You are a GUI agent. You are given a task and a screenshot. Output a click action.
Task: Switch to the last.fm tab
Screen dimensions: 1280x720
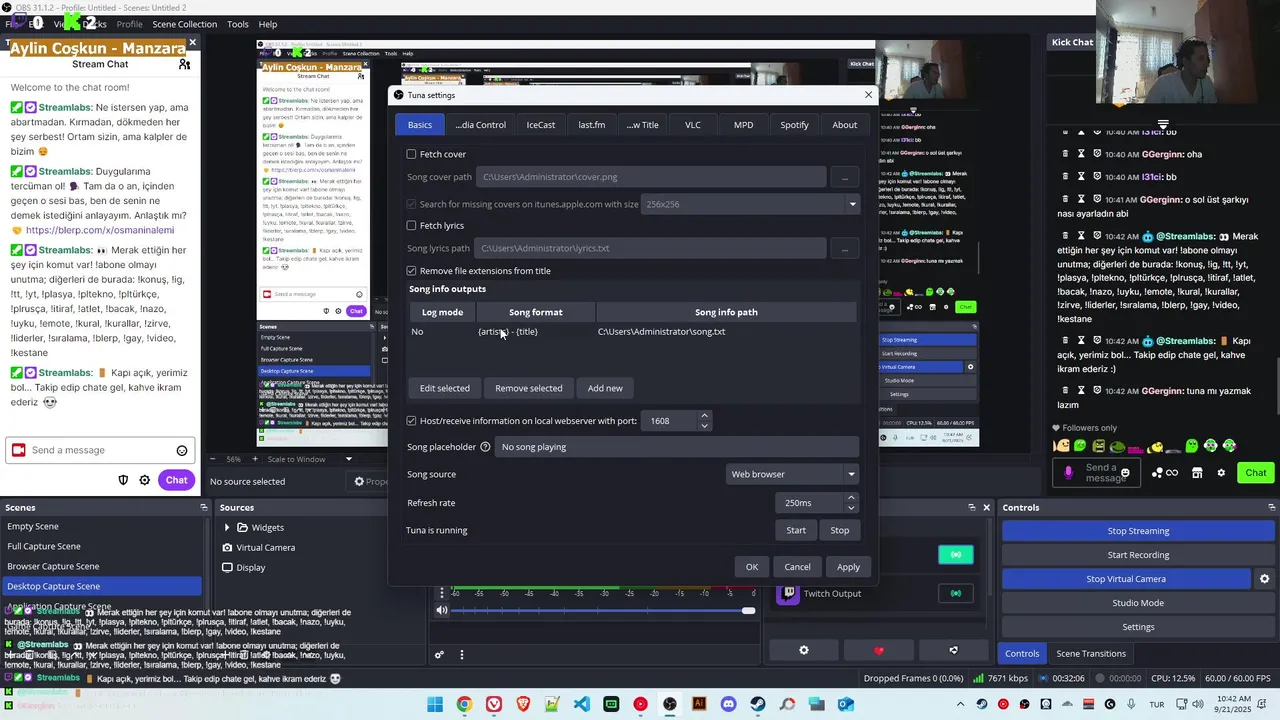(592, 125)
